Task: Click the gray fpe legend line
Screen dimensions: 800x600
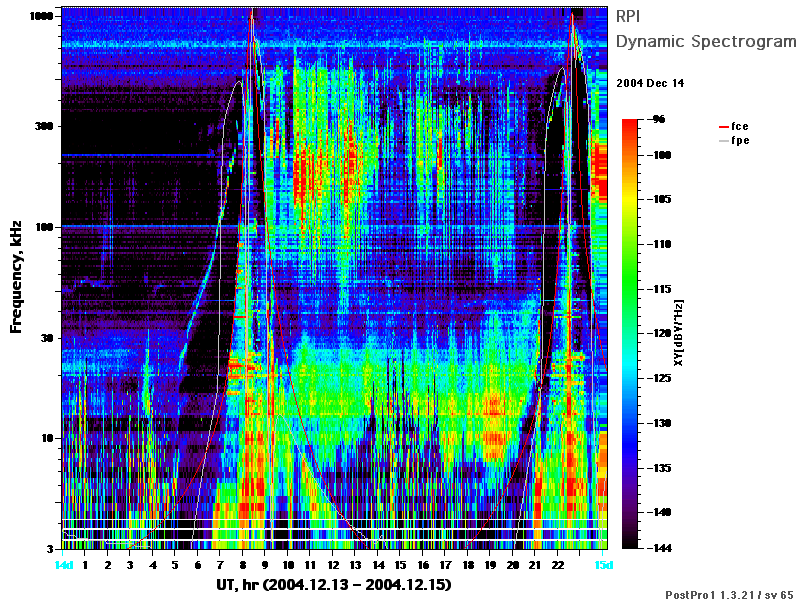Action: click(x=724, y=141)
